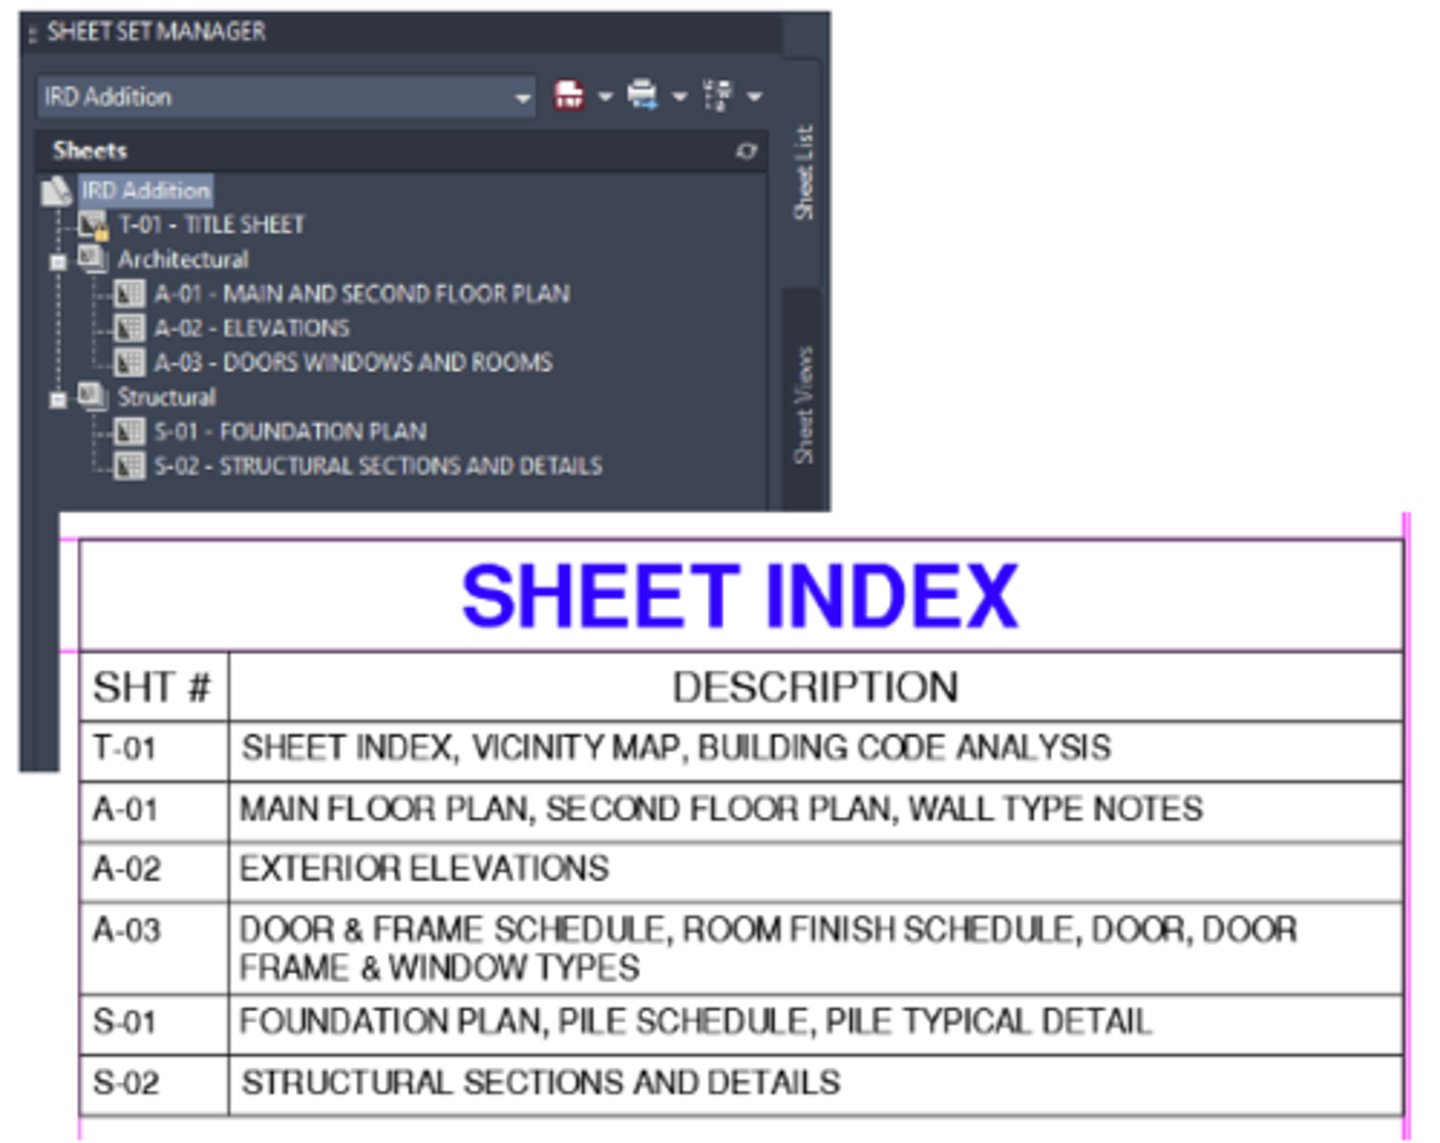Click the sheet icon beside A-02

click(130, 328)
